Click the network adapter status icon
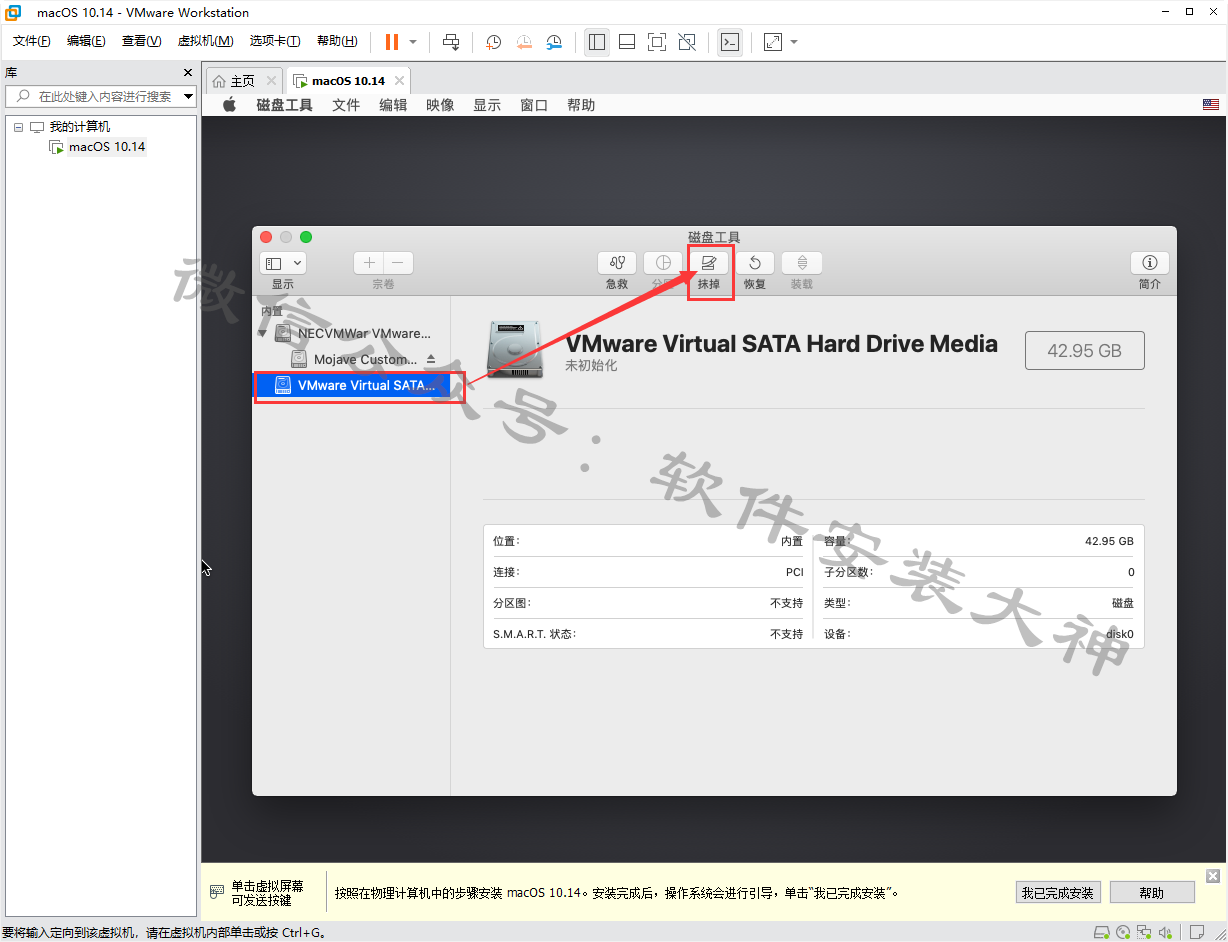The height and width of the screenshot is (942, 1228). [x=1144, y=932]
